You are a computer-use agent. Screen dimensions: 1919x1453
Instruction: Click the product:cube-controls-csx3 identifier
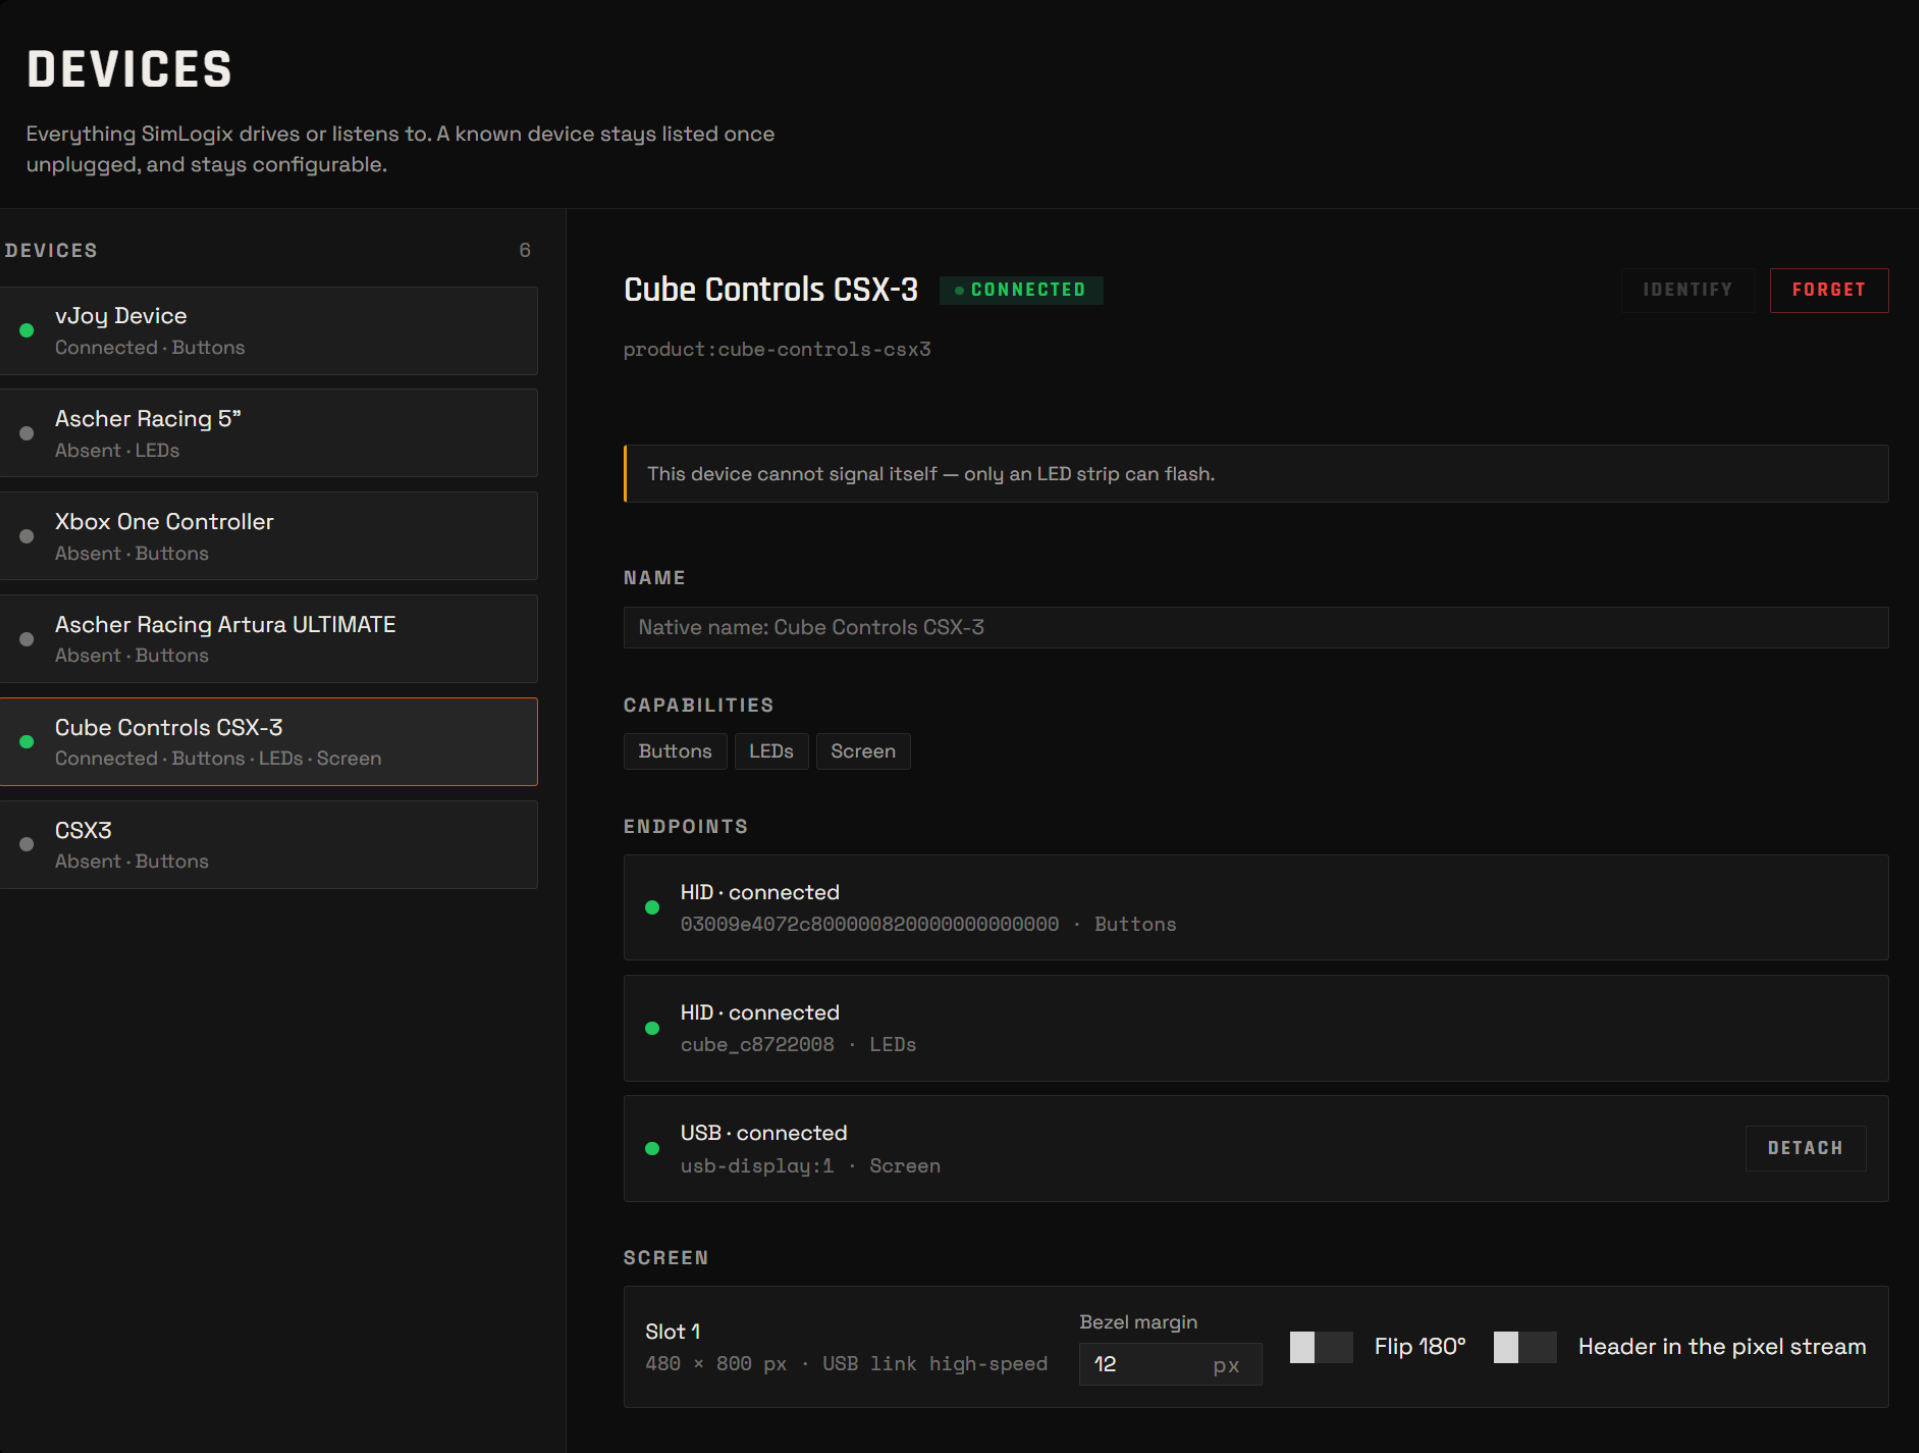pyautogui.click(x=777, y=349)
